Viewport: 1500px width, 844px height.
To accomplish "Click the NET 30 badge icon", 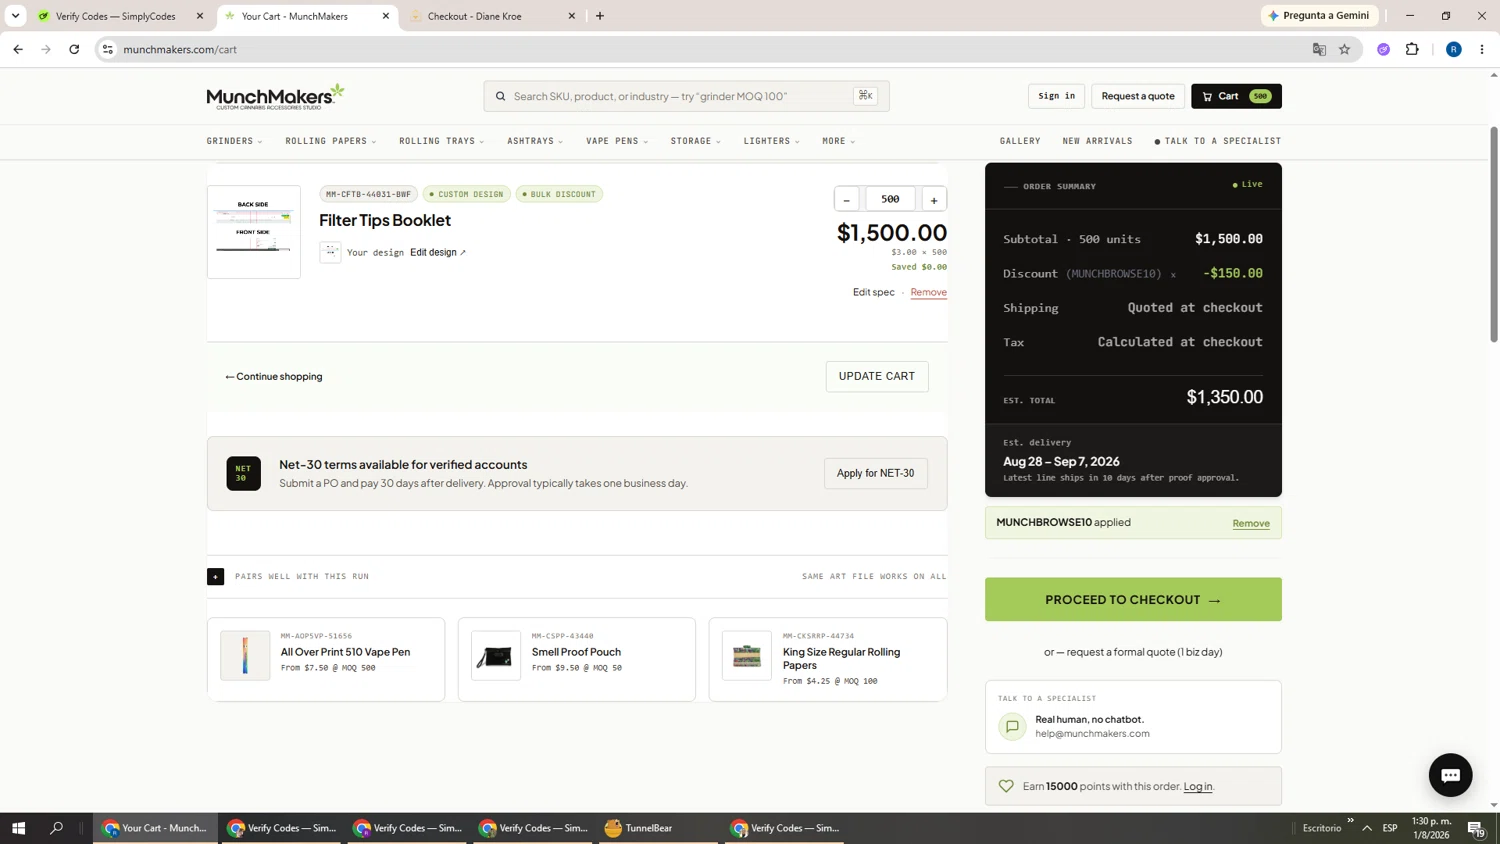I will point(244,473).
